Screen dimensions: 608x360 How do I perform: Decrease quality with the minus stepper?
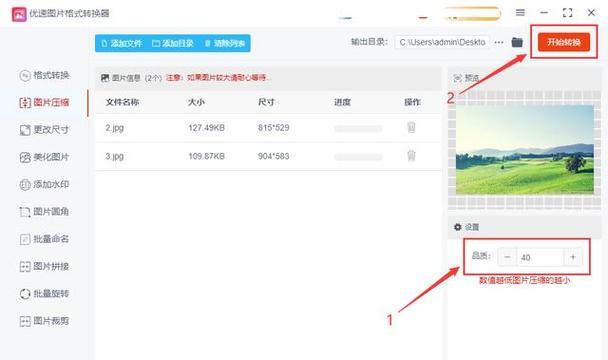(x=507, y=257)
